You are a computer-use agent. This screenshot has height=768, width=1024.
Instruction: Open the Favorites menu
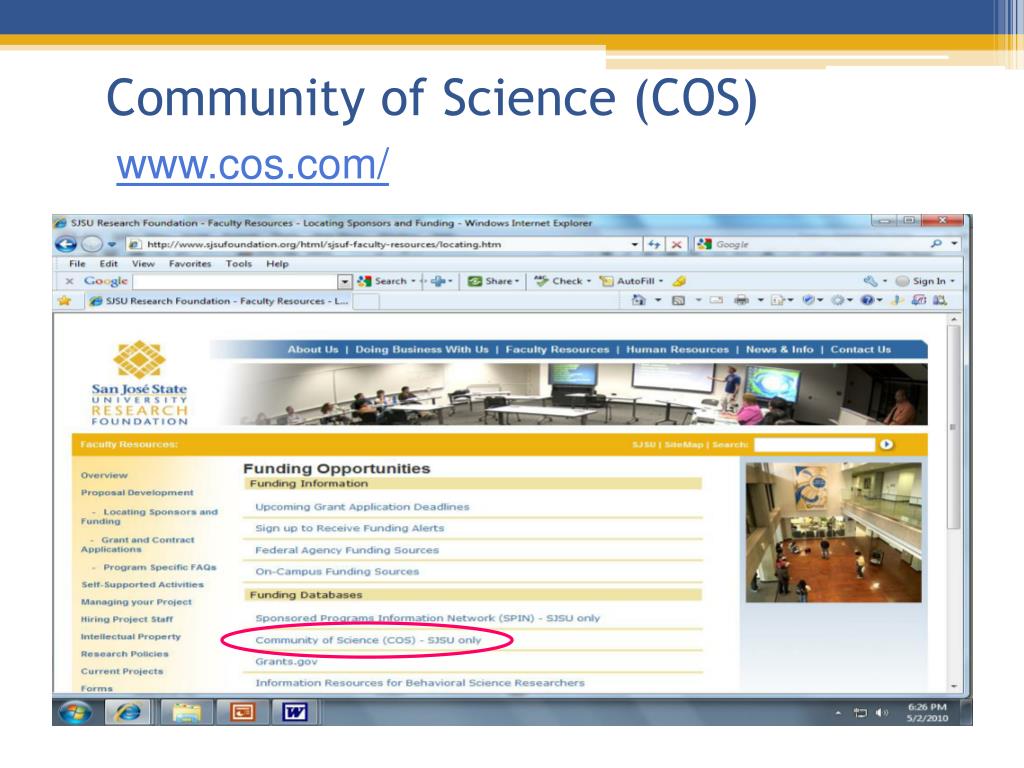[x=190, y=264]
